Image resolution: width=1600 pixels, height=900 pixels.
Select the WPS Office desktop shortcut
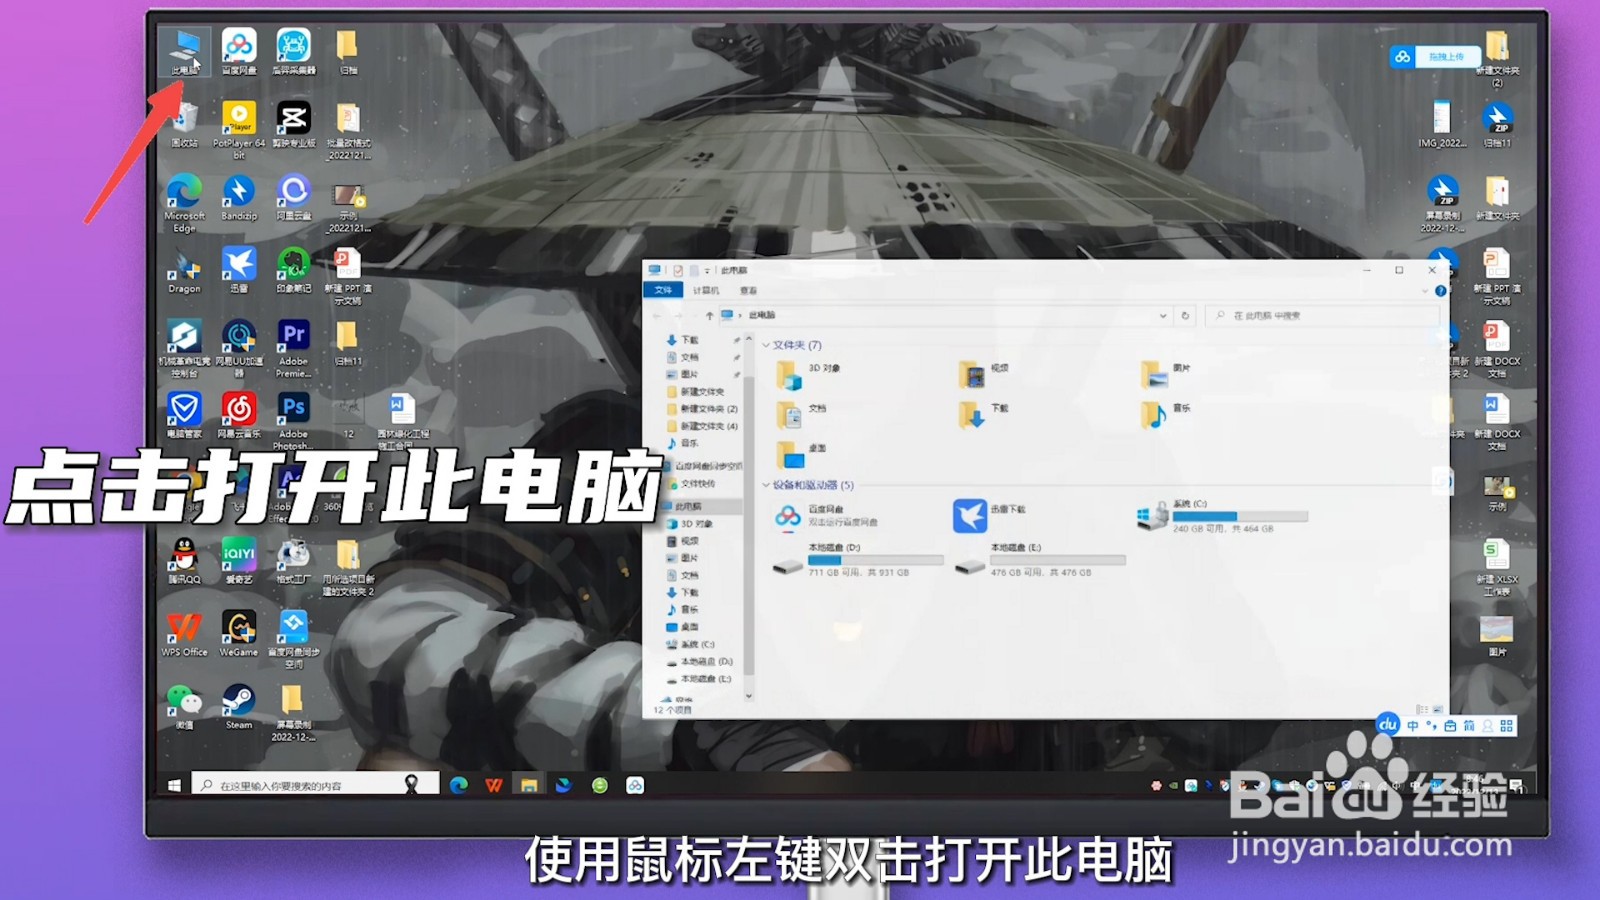[x=184, y=634]
